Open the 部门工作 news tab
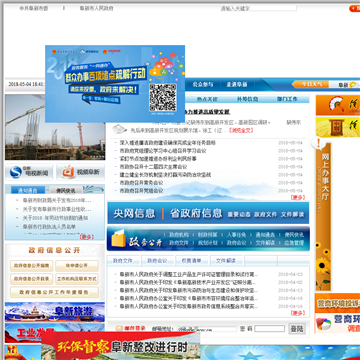 coord(287,99)
